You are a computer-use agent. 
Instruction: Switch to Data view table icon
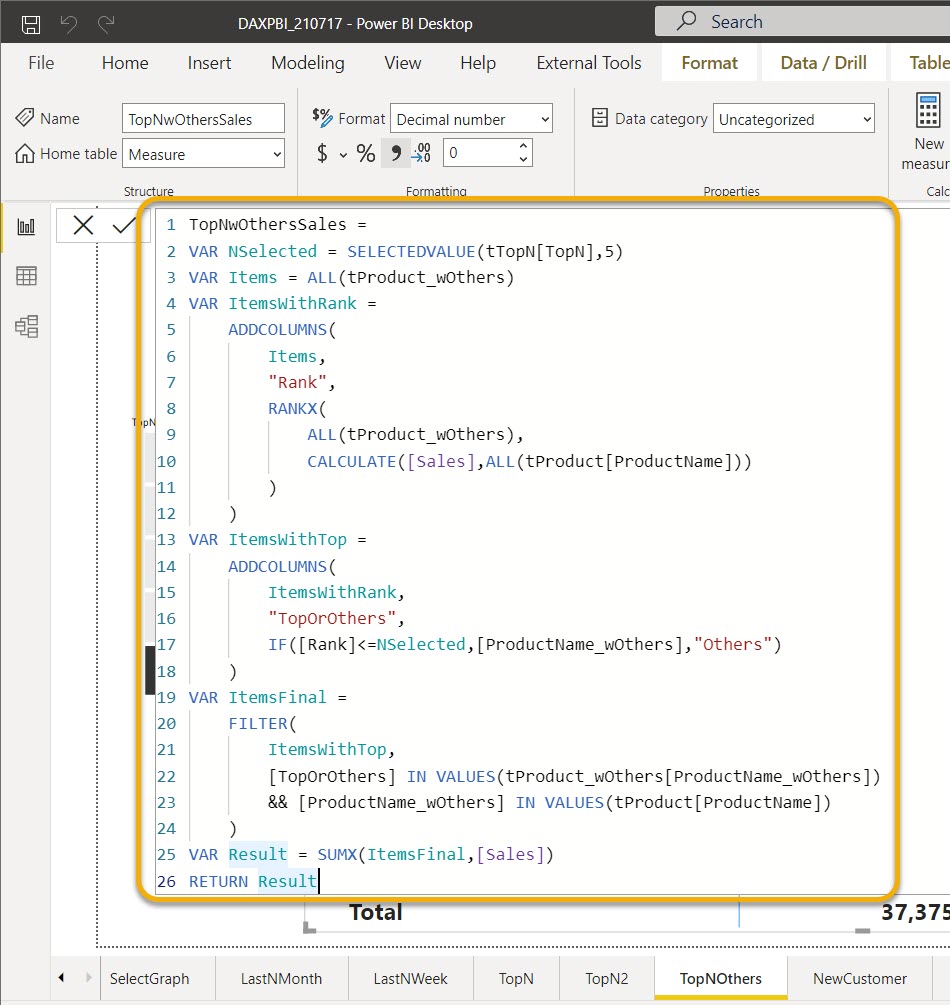tap(26, 276)
